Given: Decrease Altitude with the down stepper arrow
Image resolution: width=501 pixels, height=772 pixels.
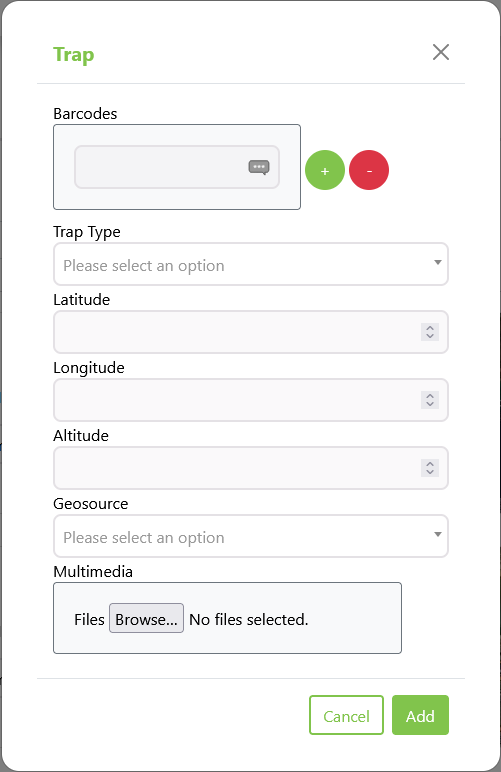Looking at the screenshot, I should (x=430, y=472).
